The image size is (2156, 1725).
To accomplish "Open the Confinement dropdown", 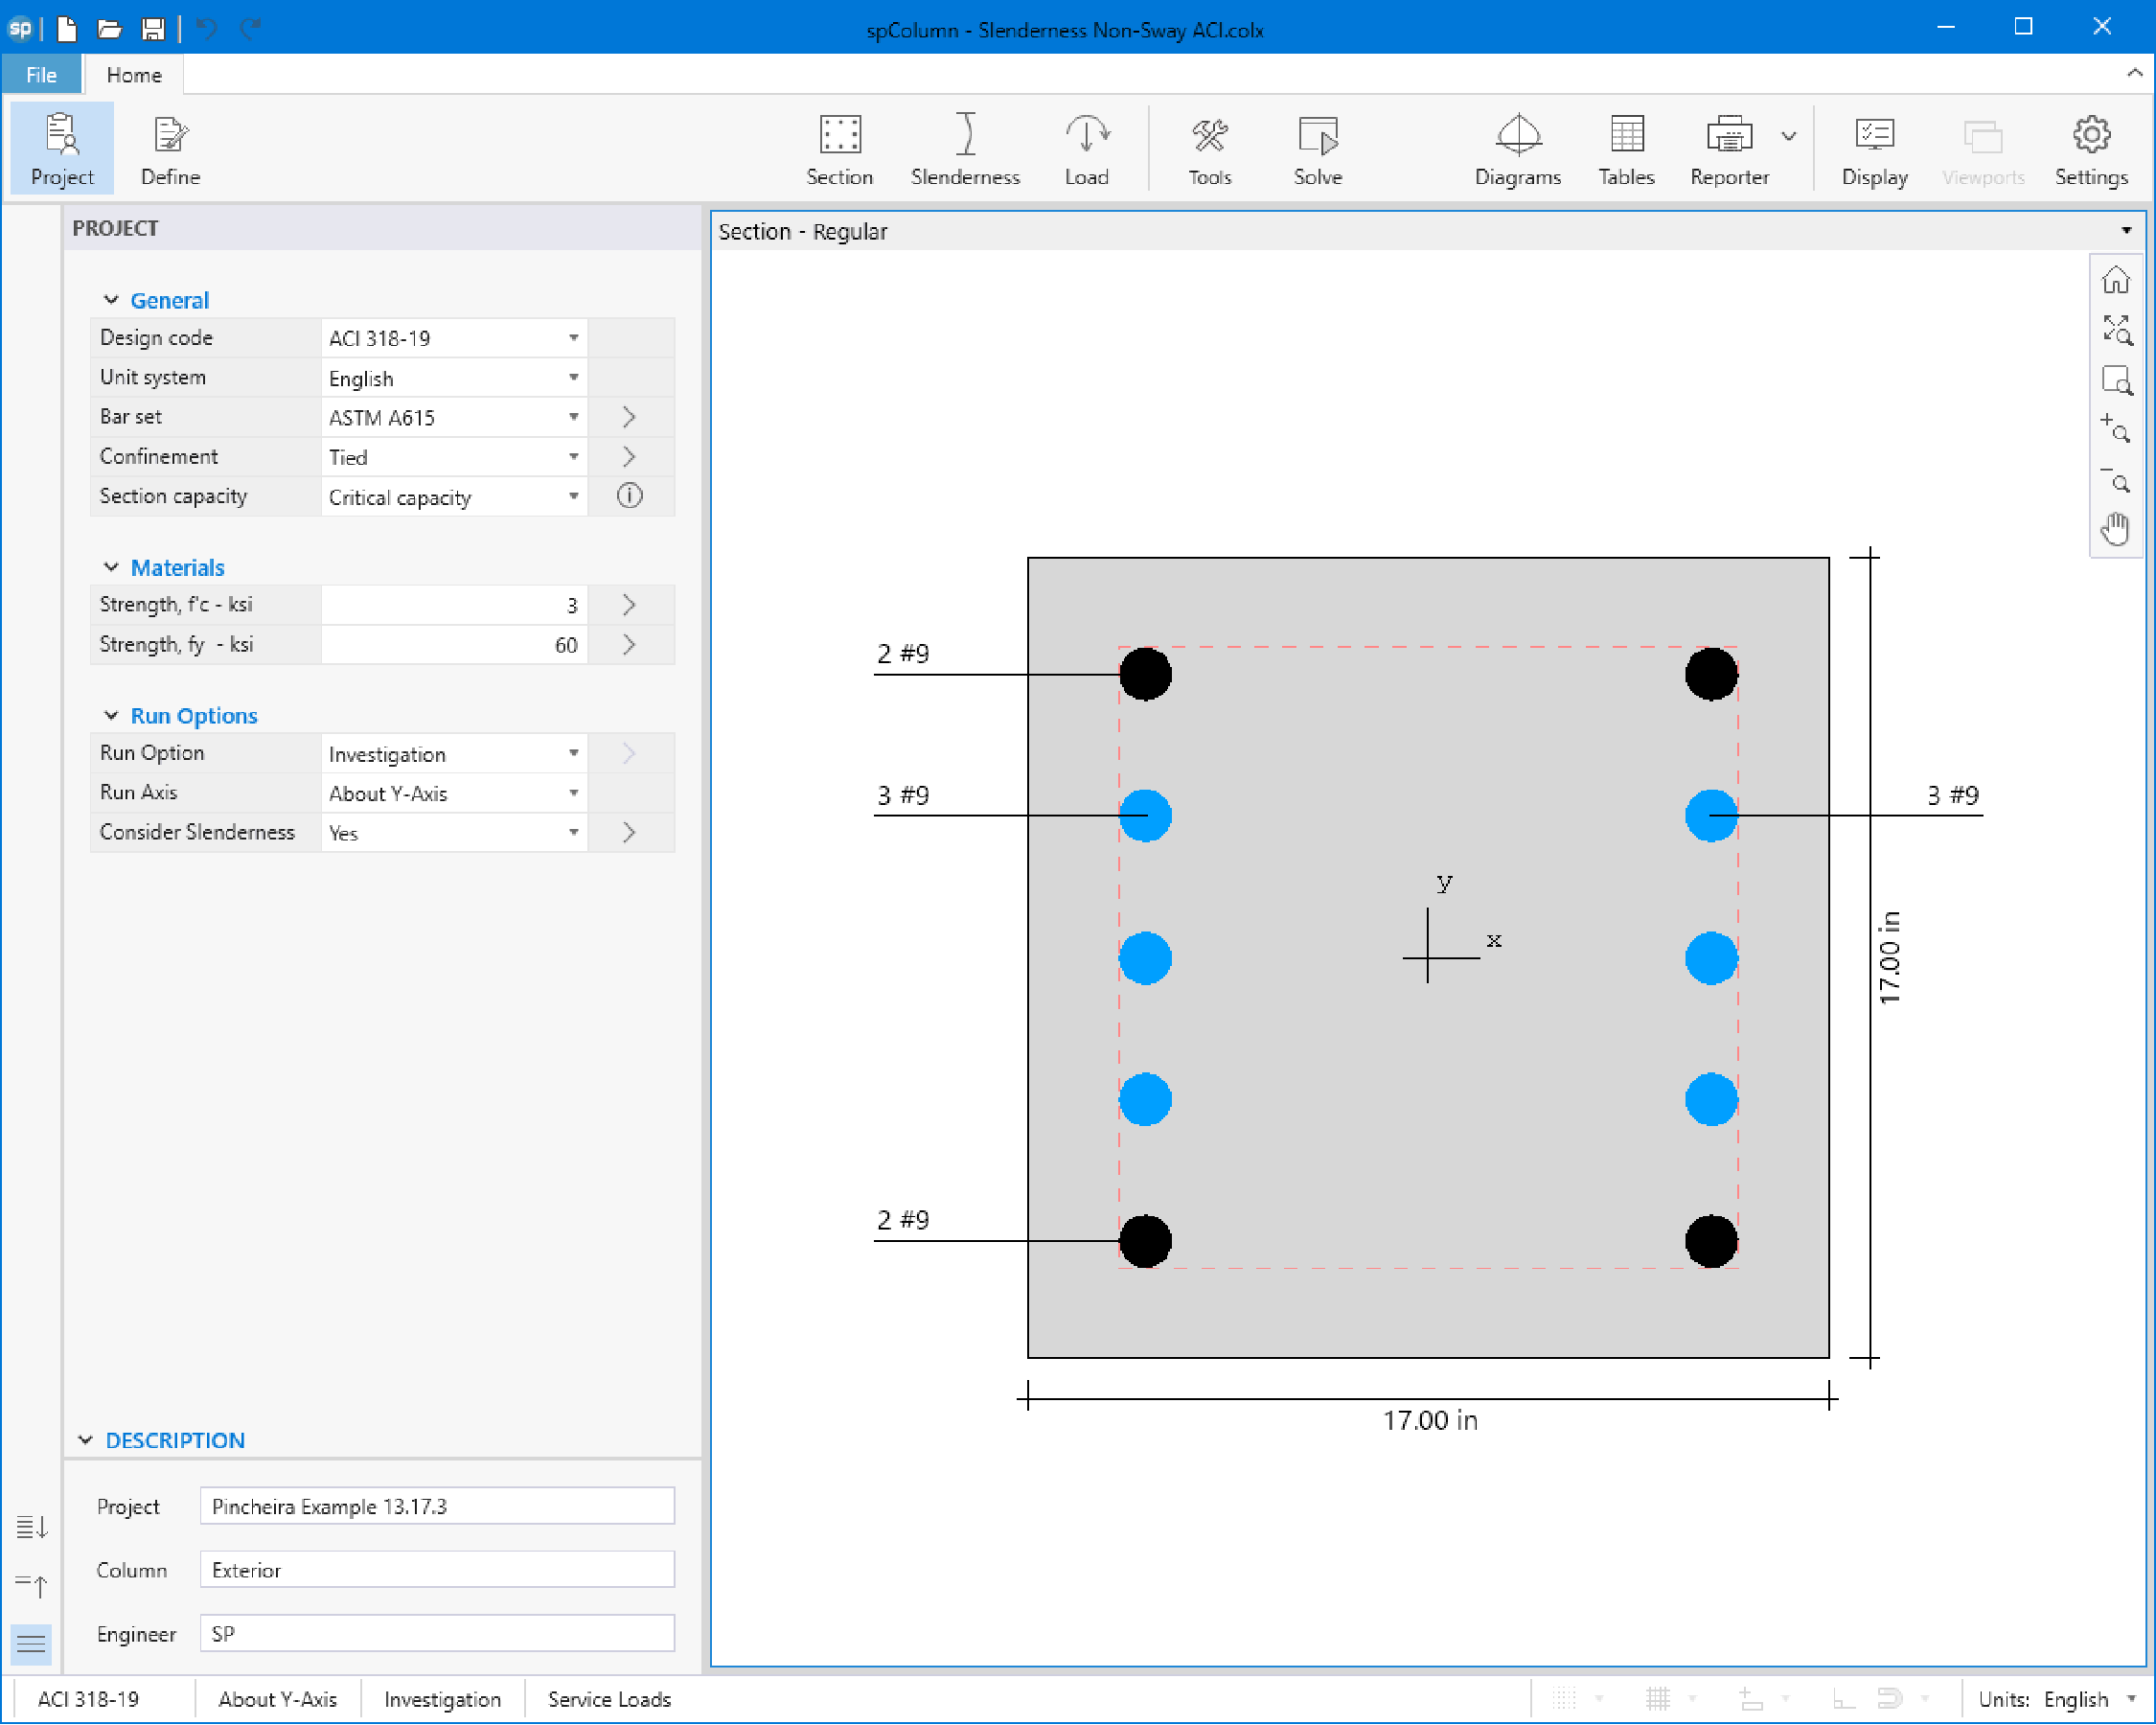I will pos(454,457).
